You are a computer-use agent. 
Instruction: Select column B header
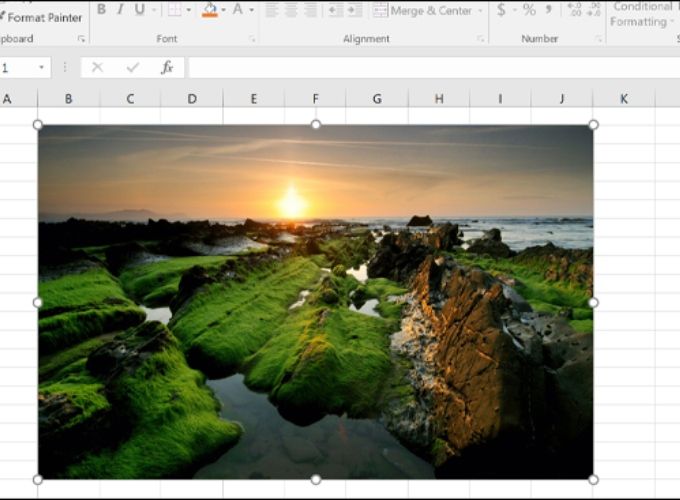click(x=69, y=98)
